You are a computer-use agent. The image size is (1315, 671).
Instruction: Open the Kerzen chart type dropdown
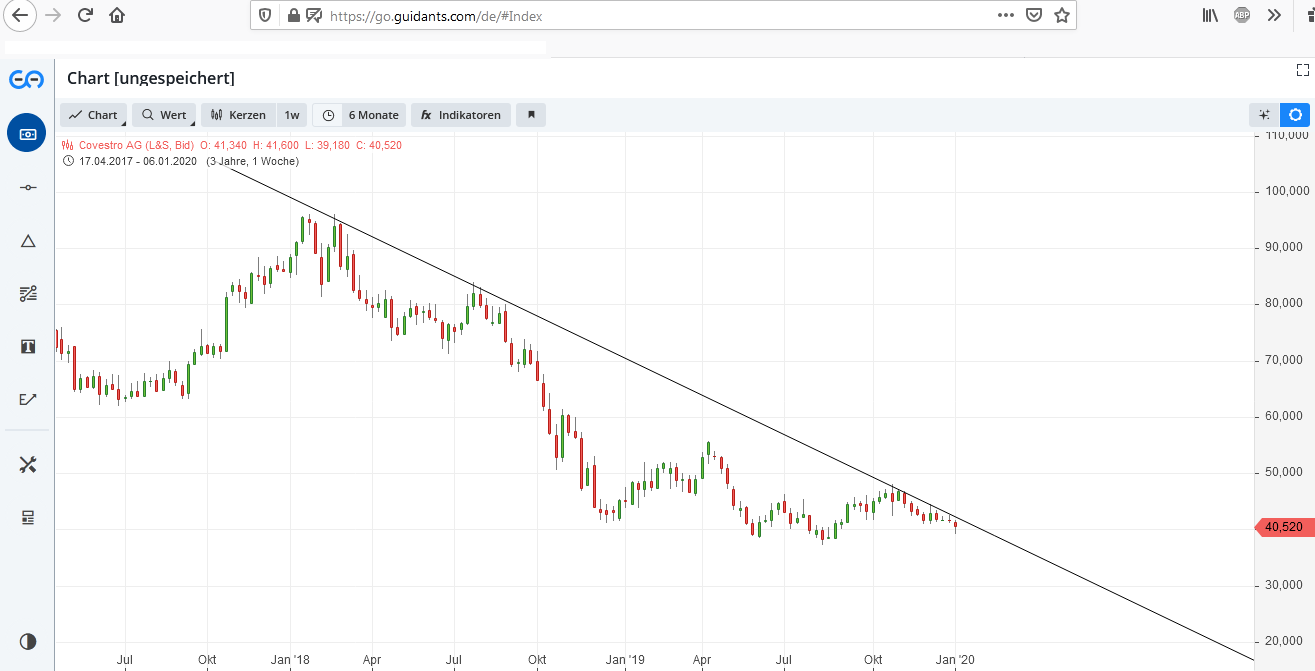coord(239,115)
